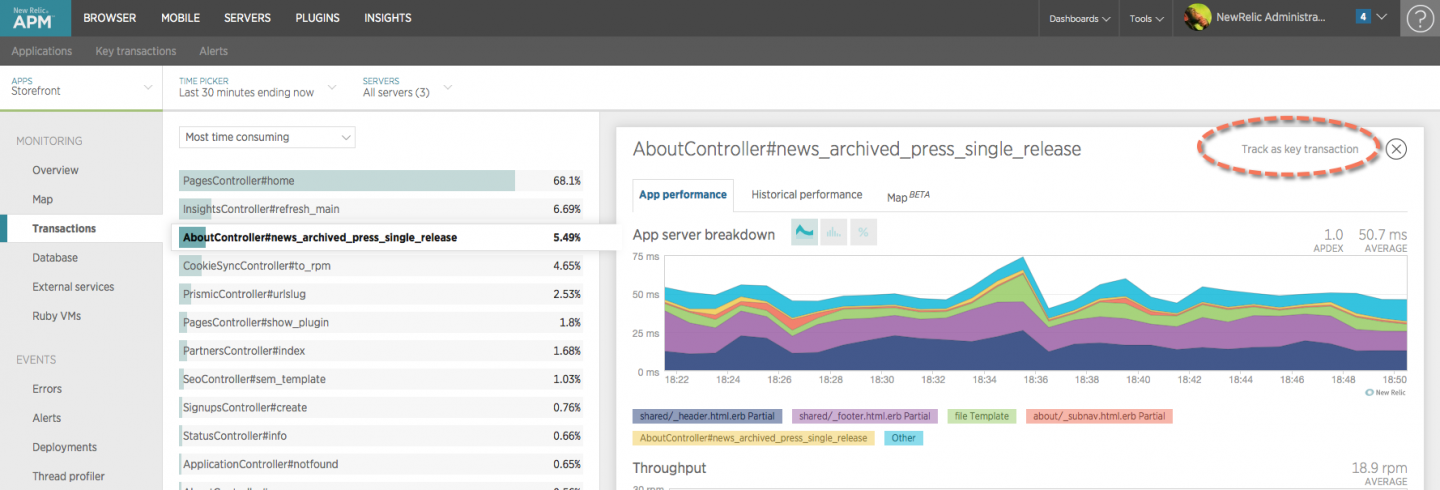This screenshot has height=490, width=1440.
Task: Open the Servers filter dropdown
Action: [x=406, y=87]
